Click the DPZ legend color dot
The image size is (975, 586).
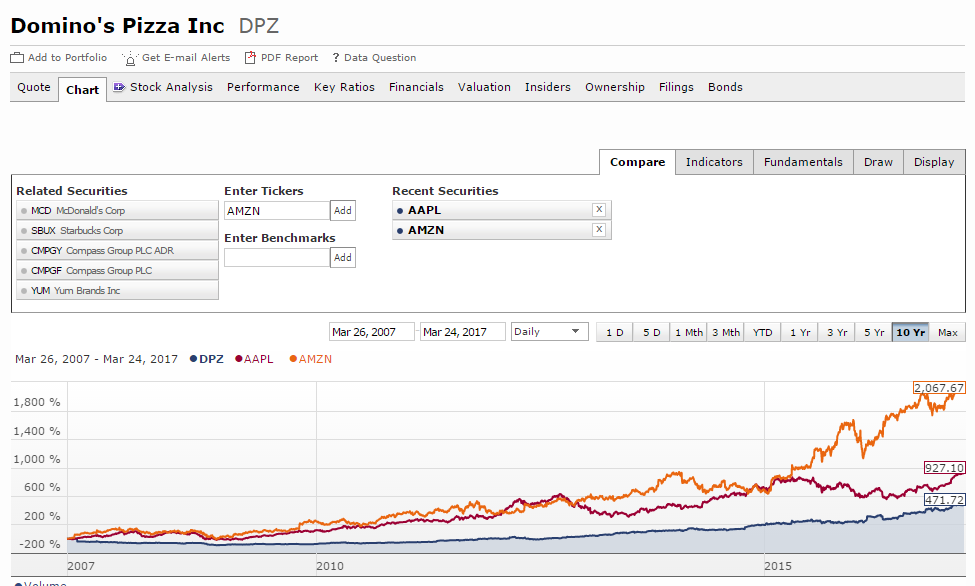[x=193, y=359]
